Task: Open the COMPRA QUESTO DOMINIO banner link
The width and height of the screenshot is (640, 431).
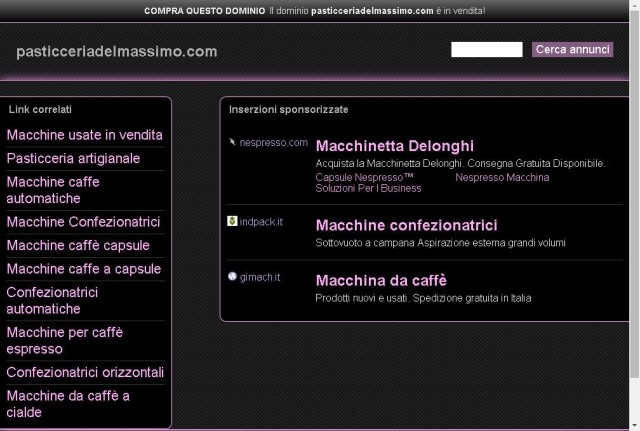Action: click(x=204, y=11)
